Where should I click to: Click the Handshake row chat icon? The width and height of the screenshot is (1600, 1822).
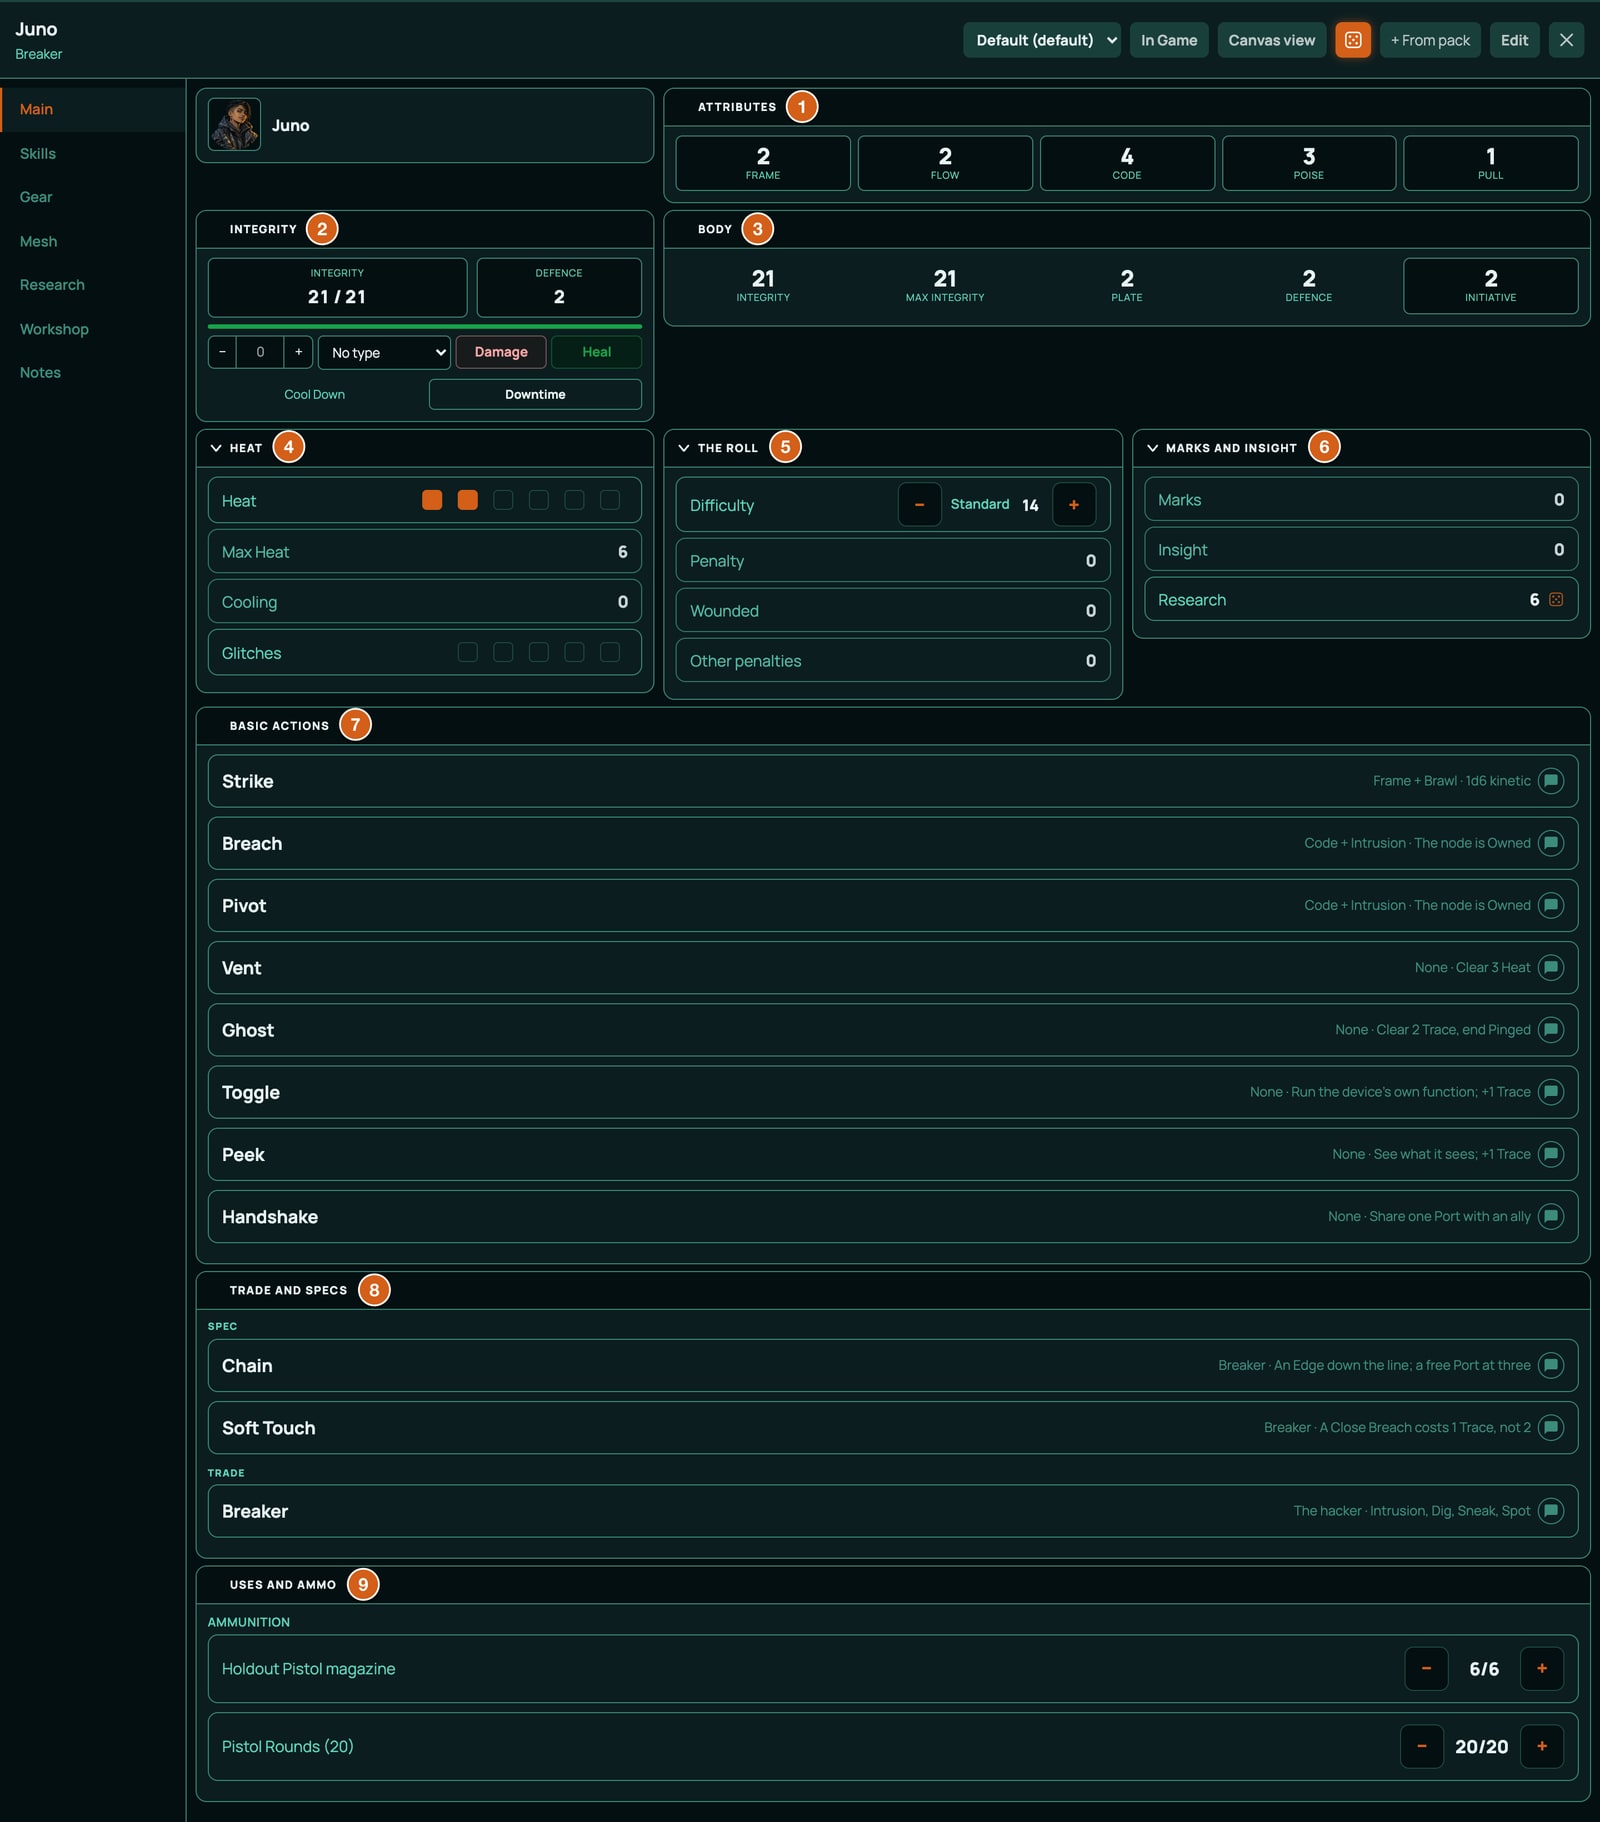point(1550,1216)
